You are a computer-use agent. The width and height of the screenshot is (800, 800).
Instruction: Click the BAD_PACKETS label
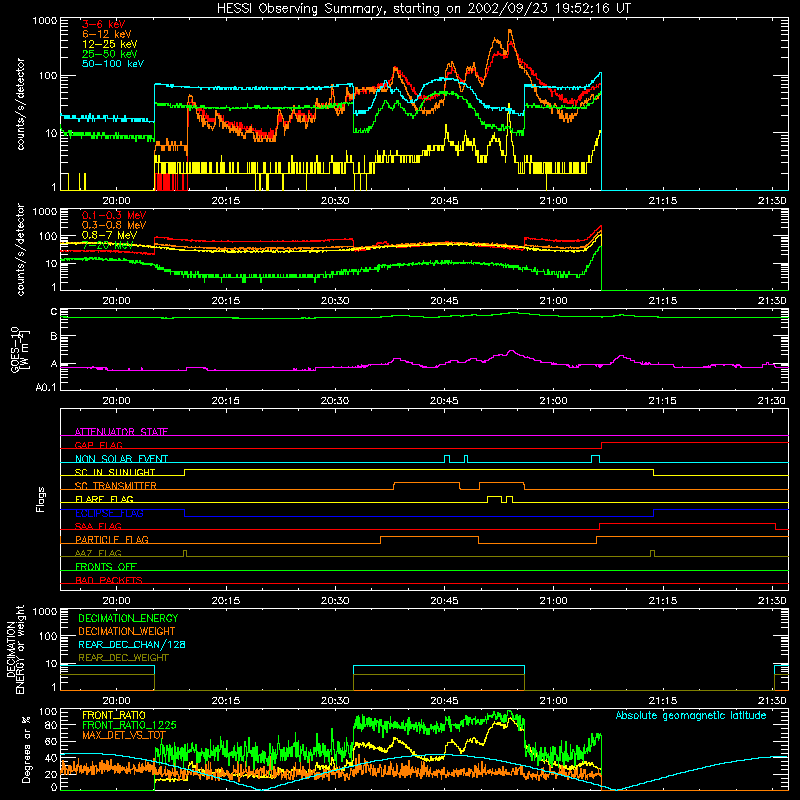point(109,580)
